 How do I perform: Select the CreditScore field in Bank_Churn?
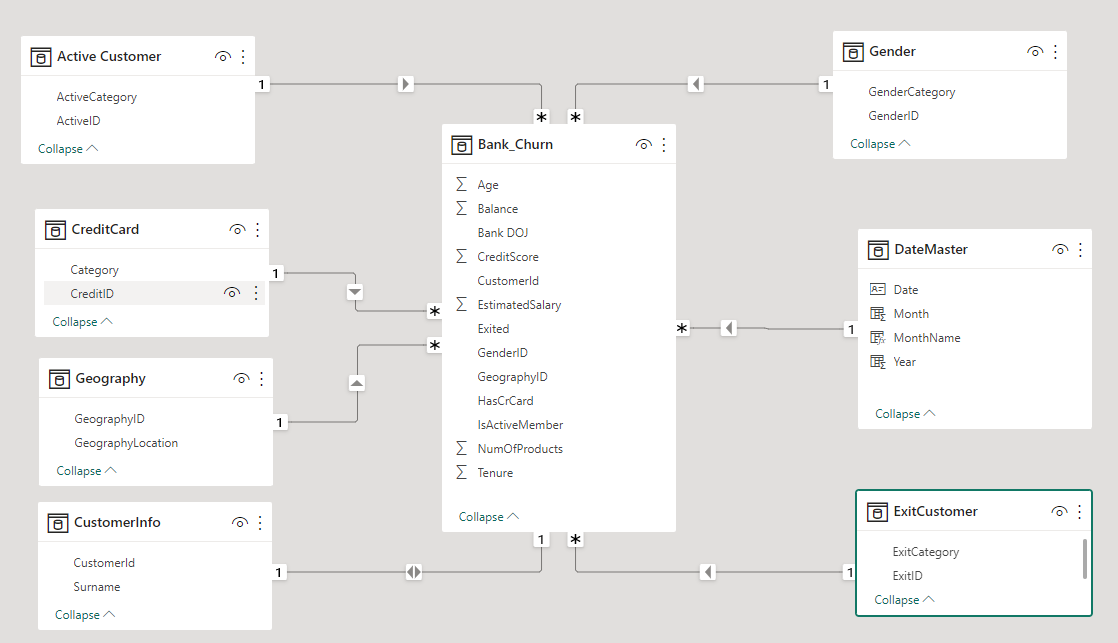[x=508, y=257]
